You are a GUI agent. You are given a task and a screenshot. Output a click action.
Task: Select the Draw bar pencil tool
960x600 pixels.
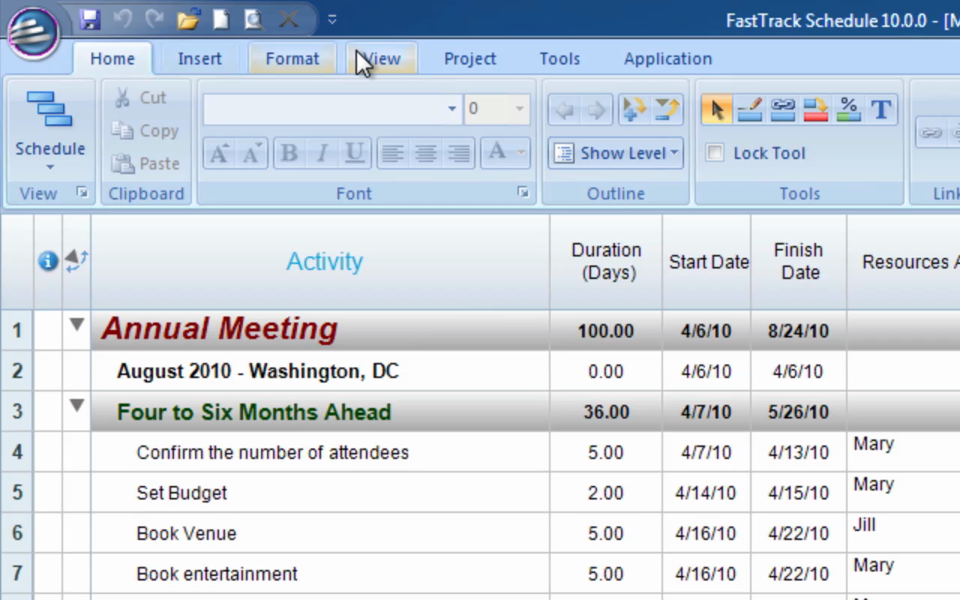pos(750,110)
